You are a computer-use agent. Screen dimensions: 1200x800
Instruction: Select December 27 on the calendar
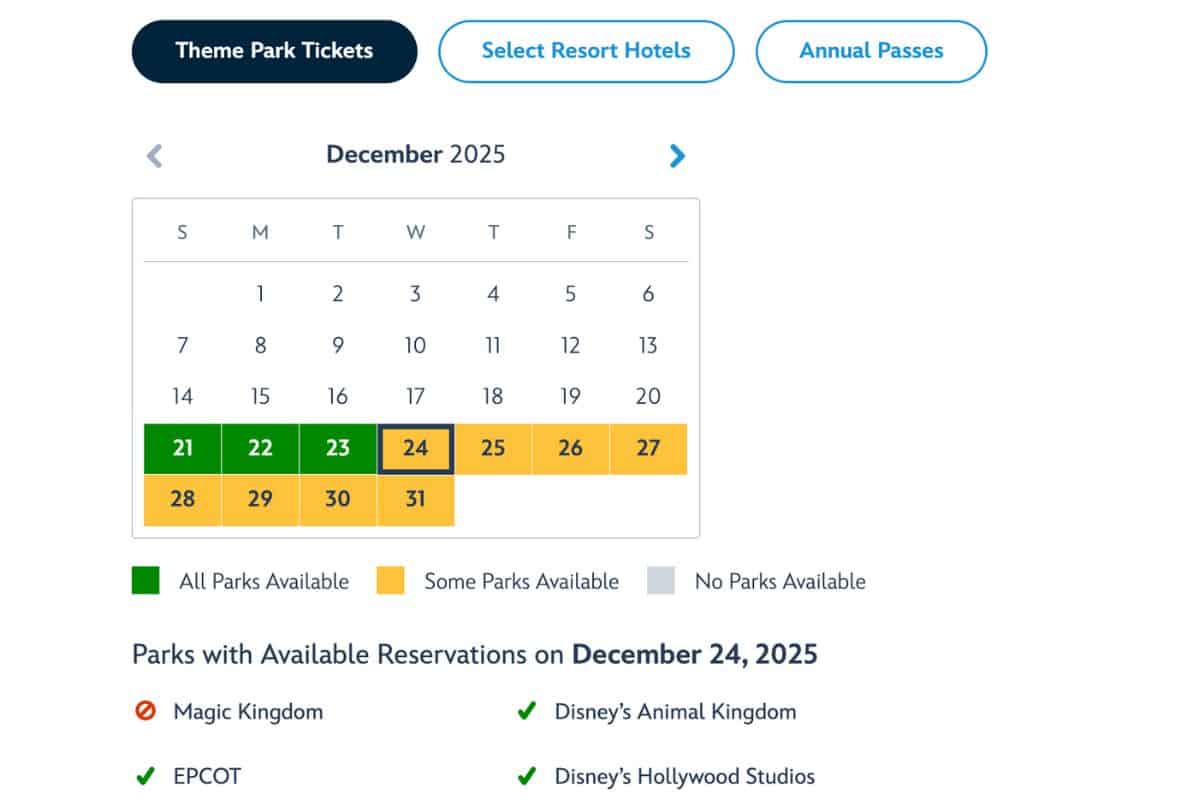648,448
